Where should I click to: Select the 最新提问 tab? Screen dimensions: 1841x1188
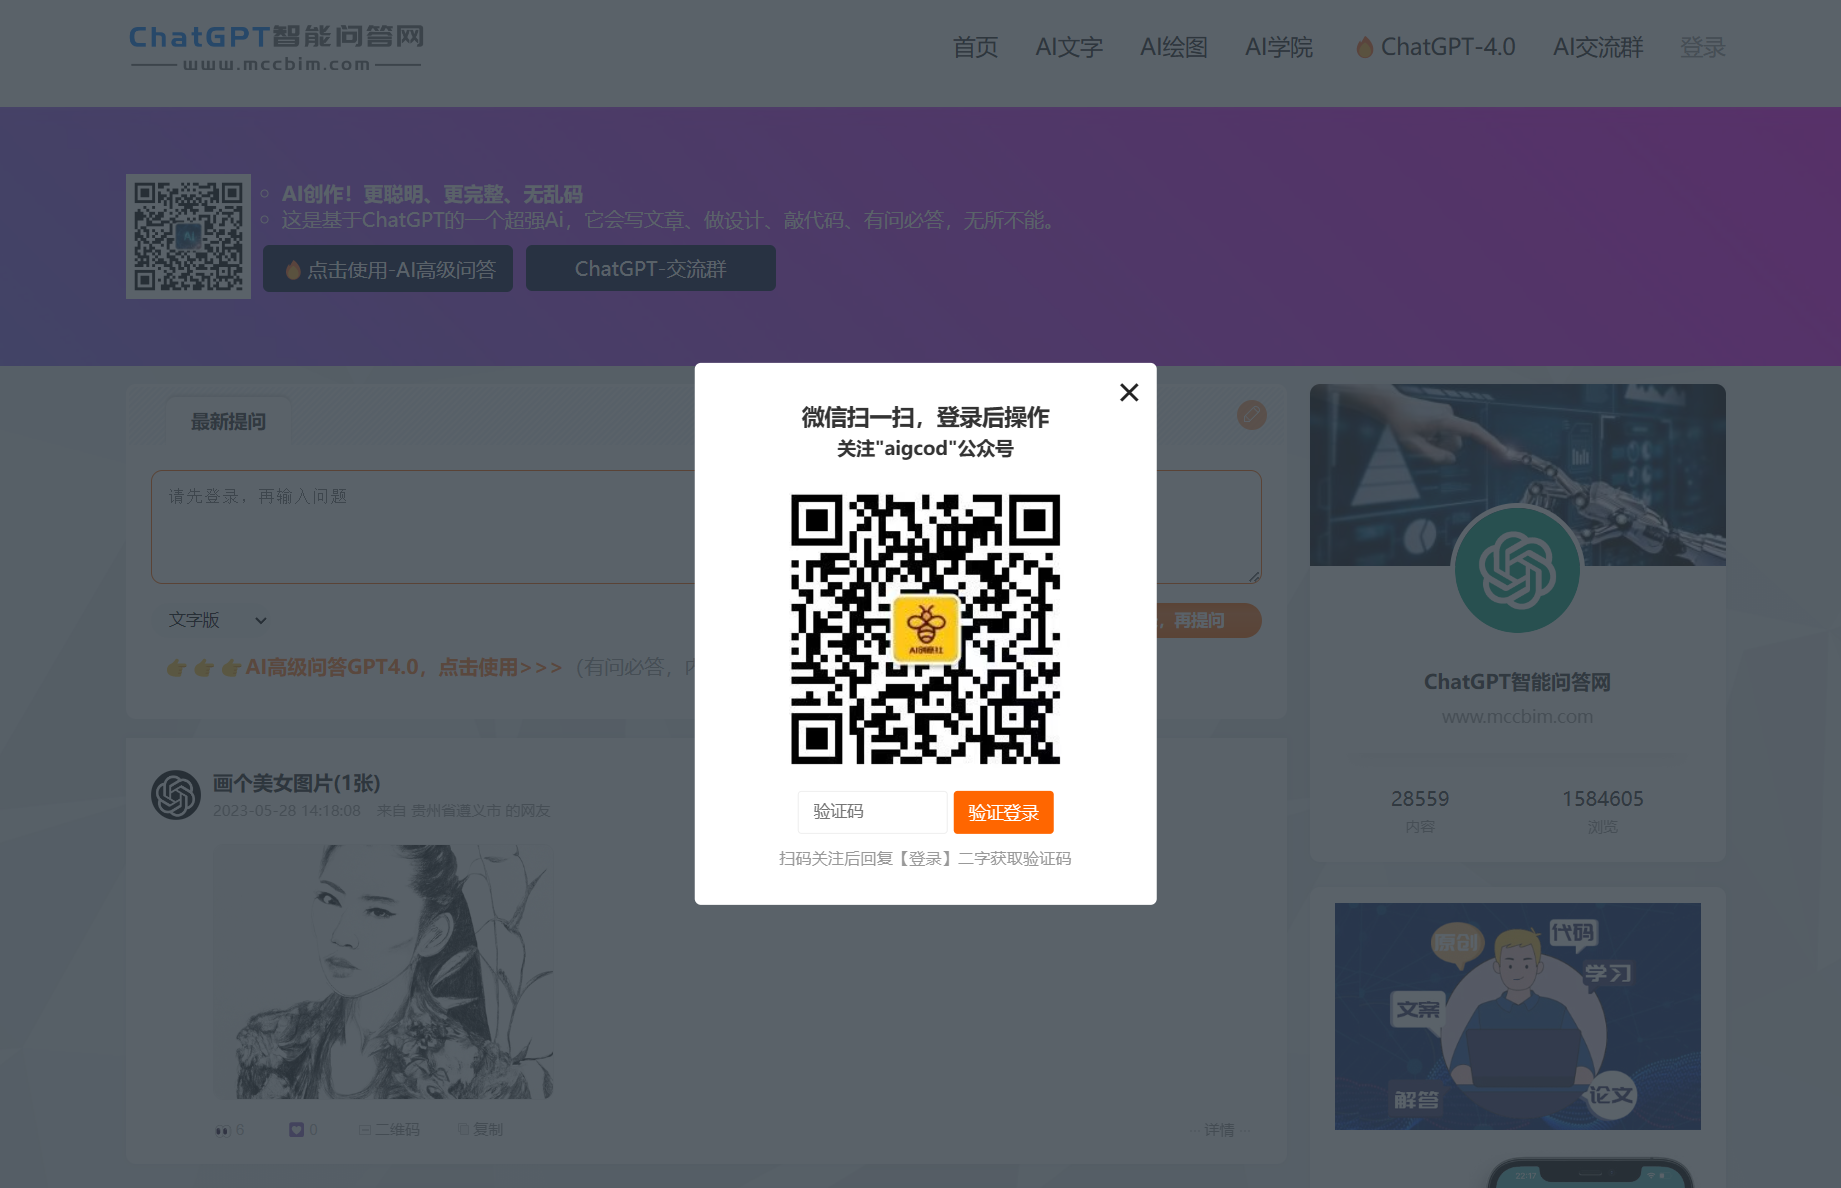point(228,421)
